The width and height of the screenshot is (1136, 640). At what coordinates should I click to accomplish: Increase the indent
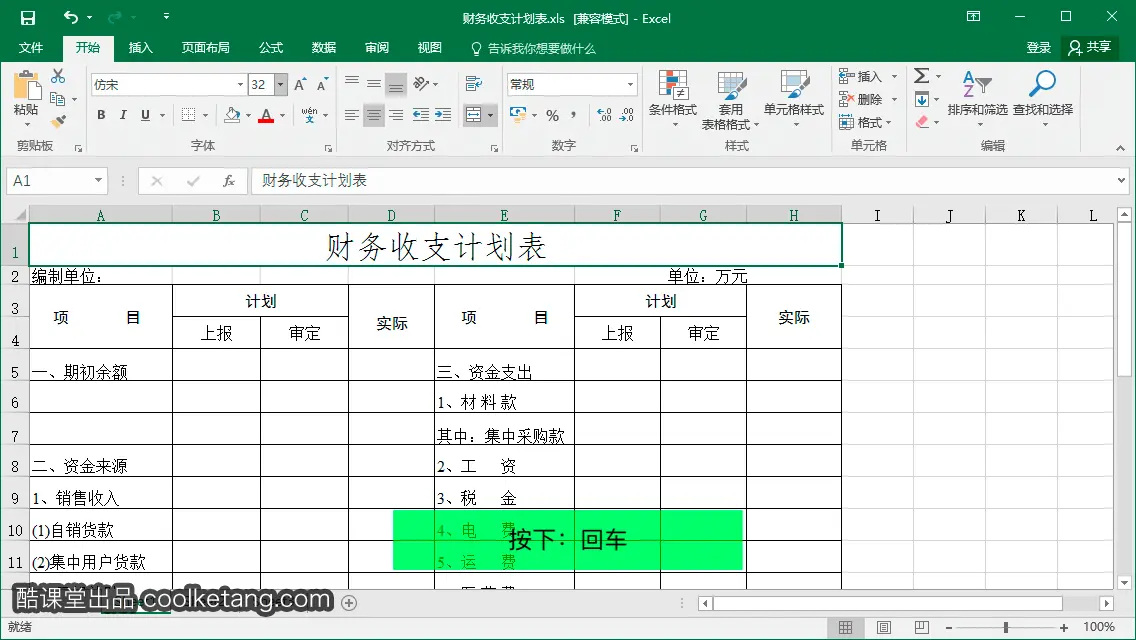pyautogui.click(x=443, y=115)
